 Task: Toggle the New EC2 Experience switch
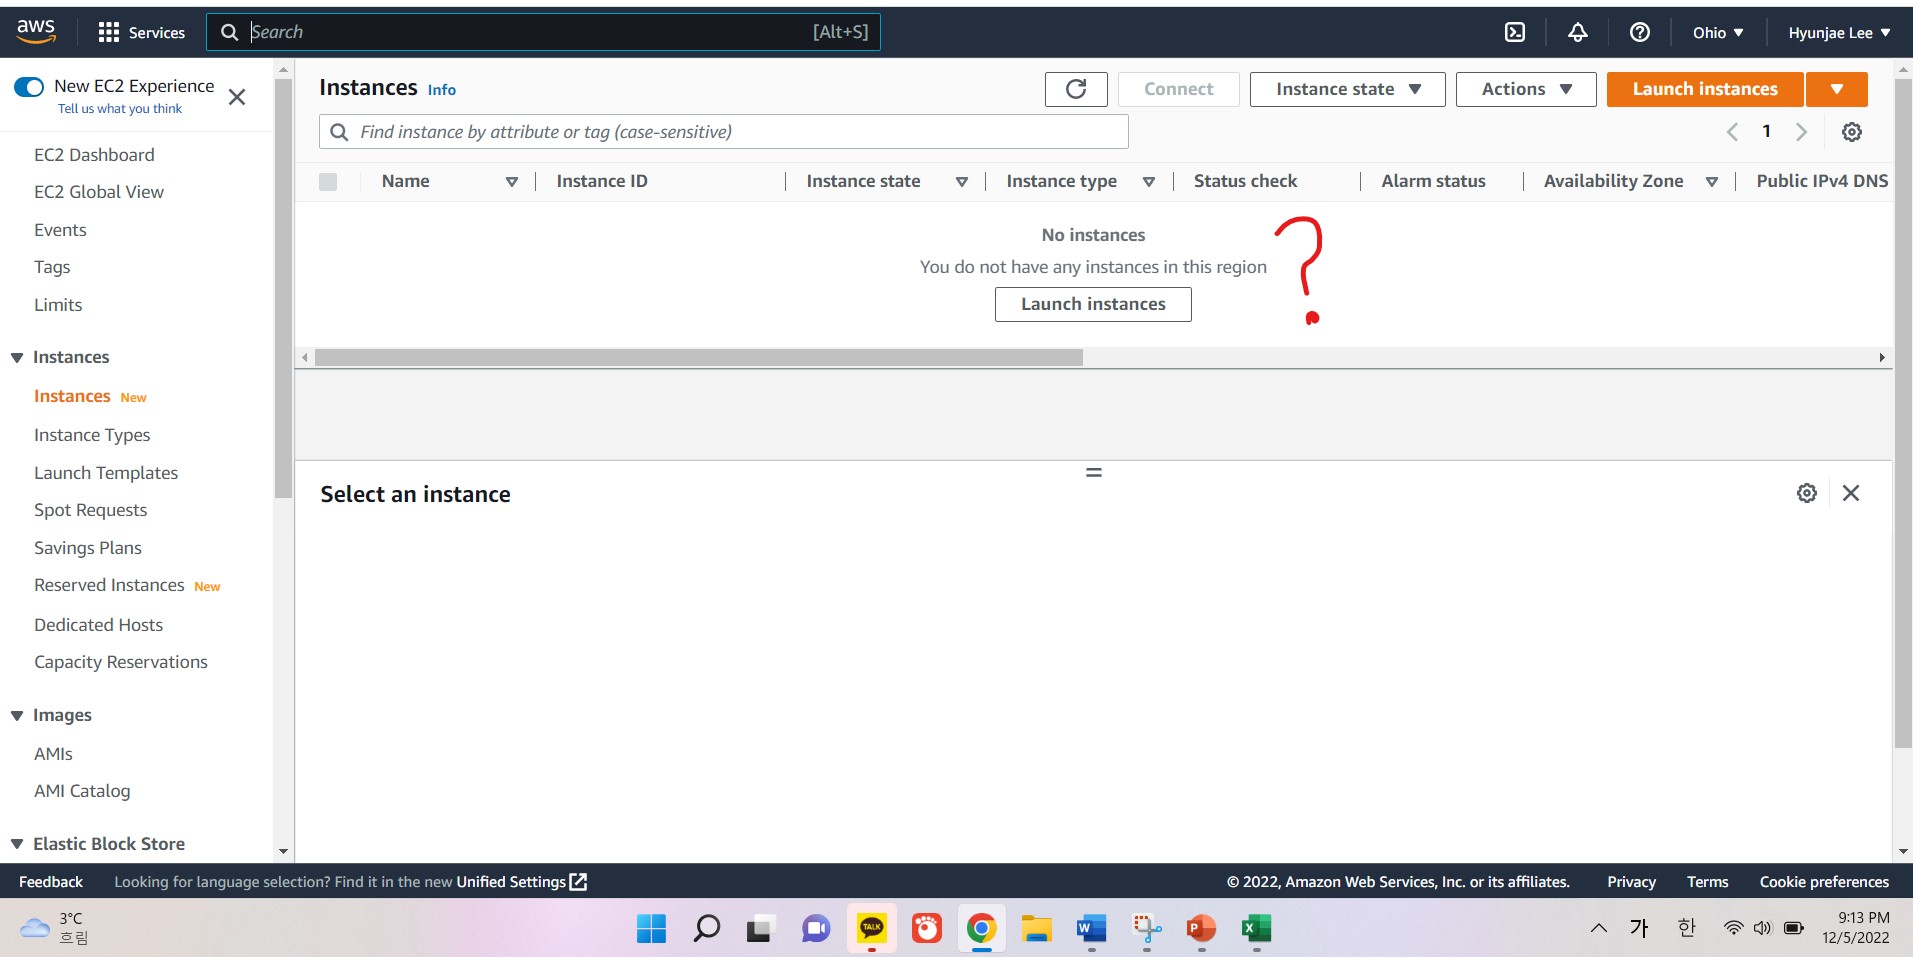point(29,87)
